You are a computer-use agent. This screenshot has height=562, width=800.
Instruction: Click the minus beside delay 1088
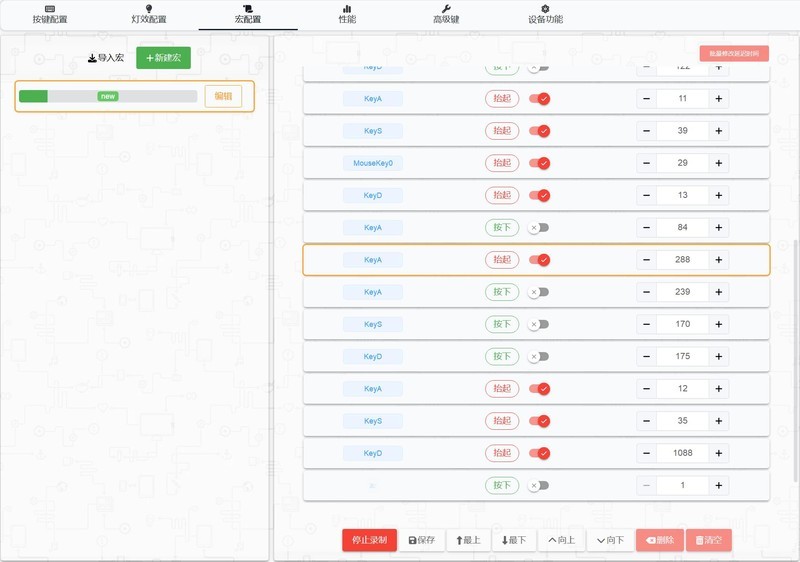[646, 453]
